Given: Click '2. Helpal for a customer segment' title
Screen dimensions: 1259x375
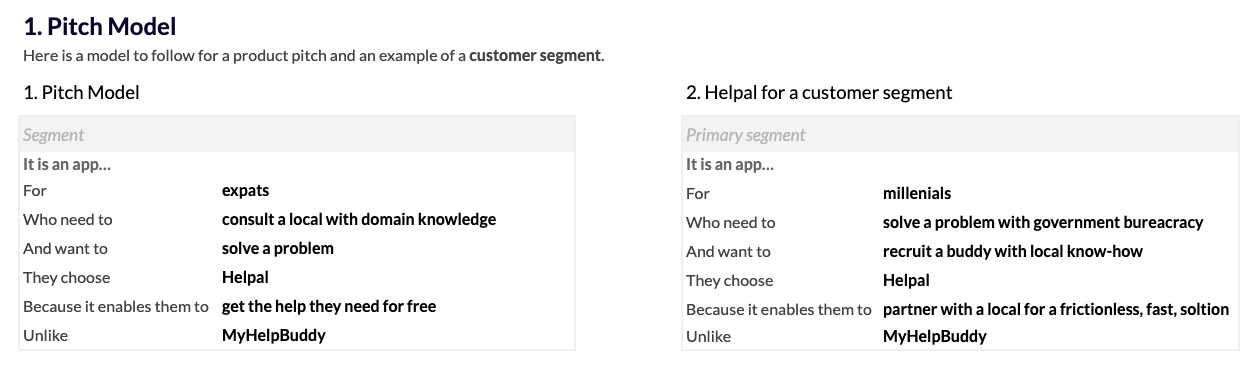Looking at the screenshot, I should tap(819, 92).
